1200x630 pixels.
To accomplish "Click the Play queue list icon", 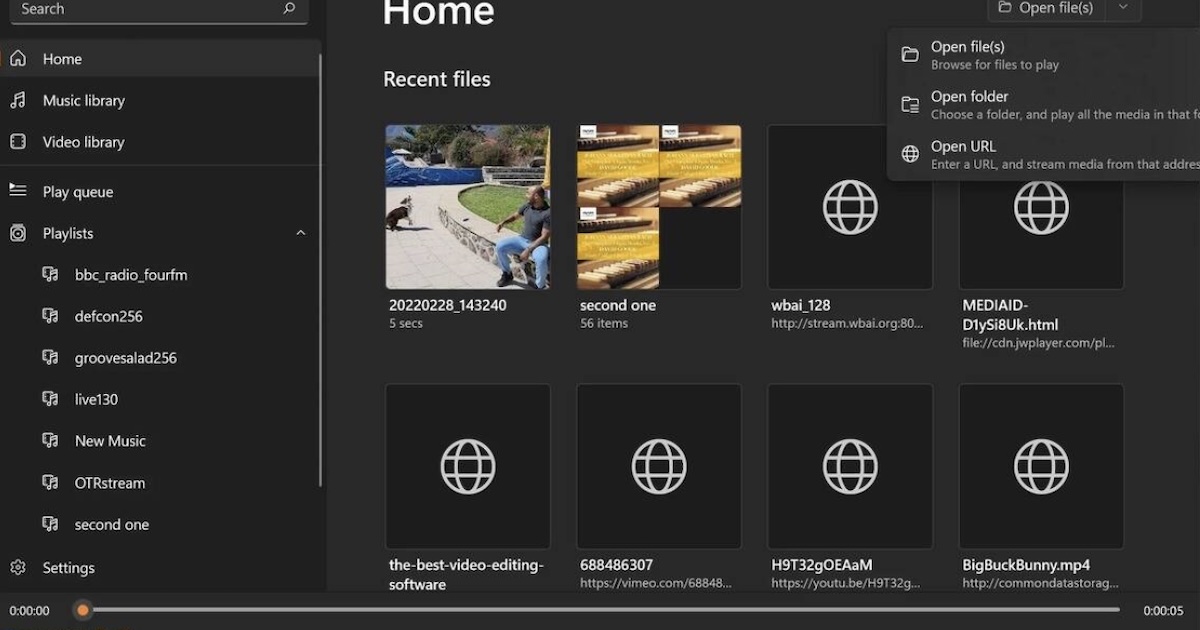I will click(x=18, y=190).
